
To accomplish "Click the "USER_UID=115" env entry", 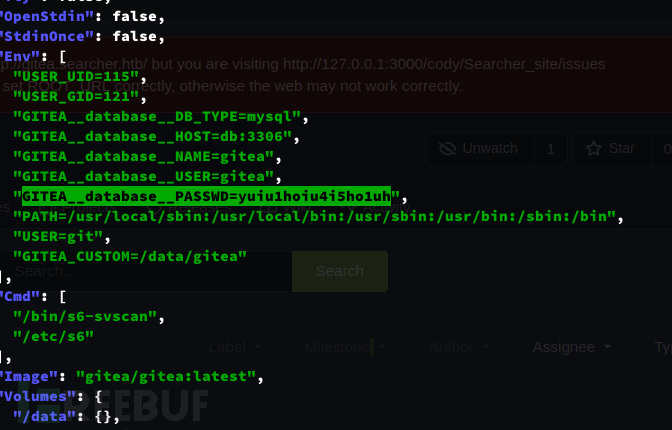I will pos(76,77).
